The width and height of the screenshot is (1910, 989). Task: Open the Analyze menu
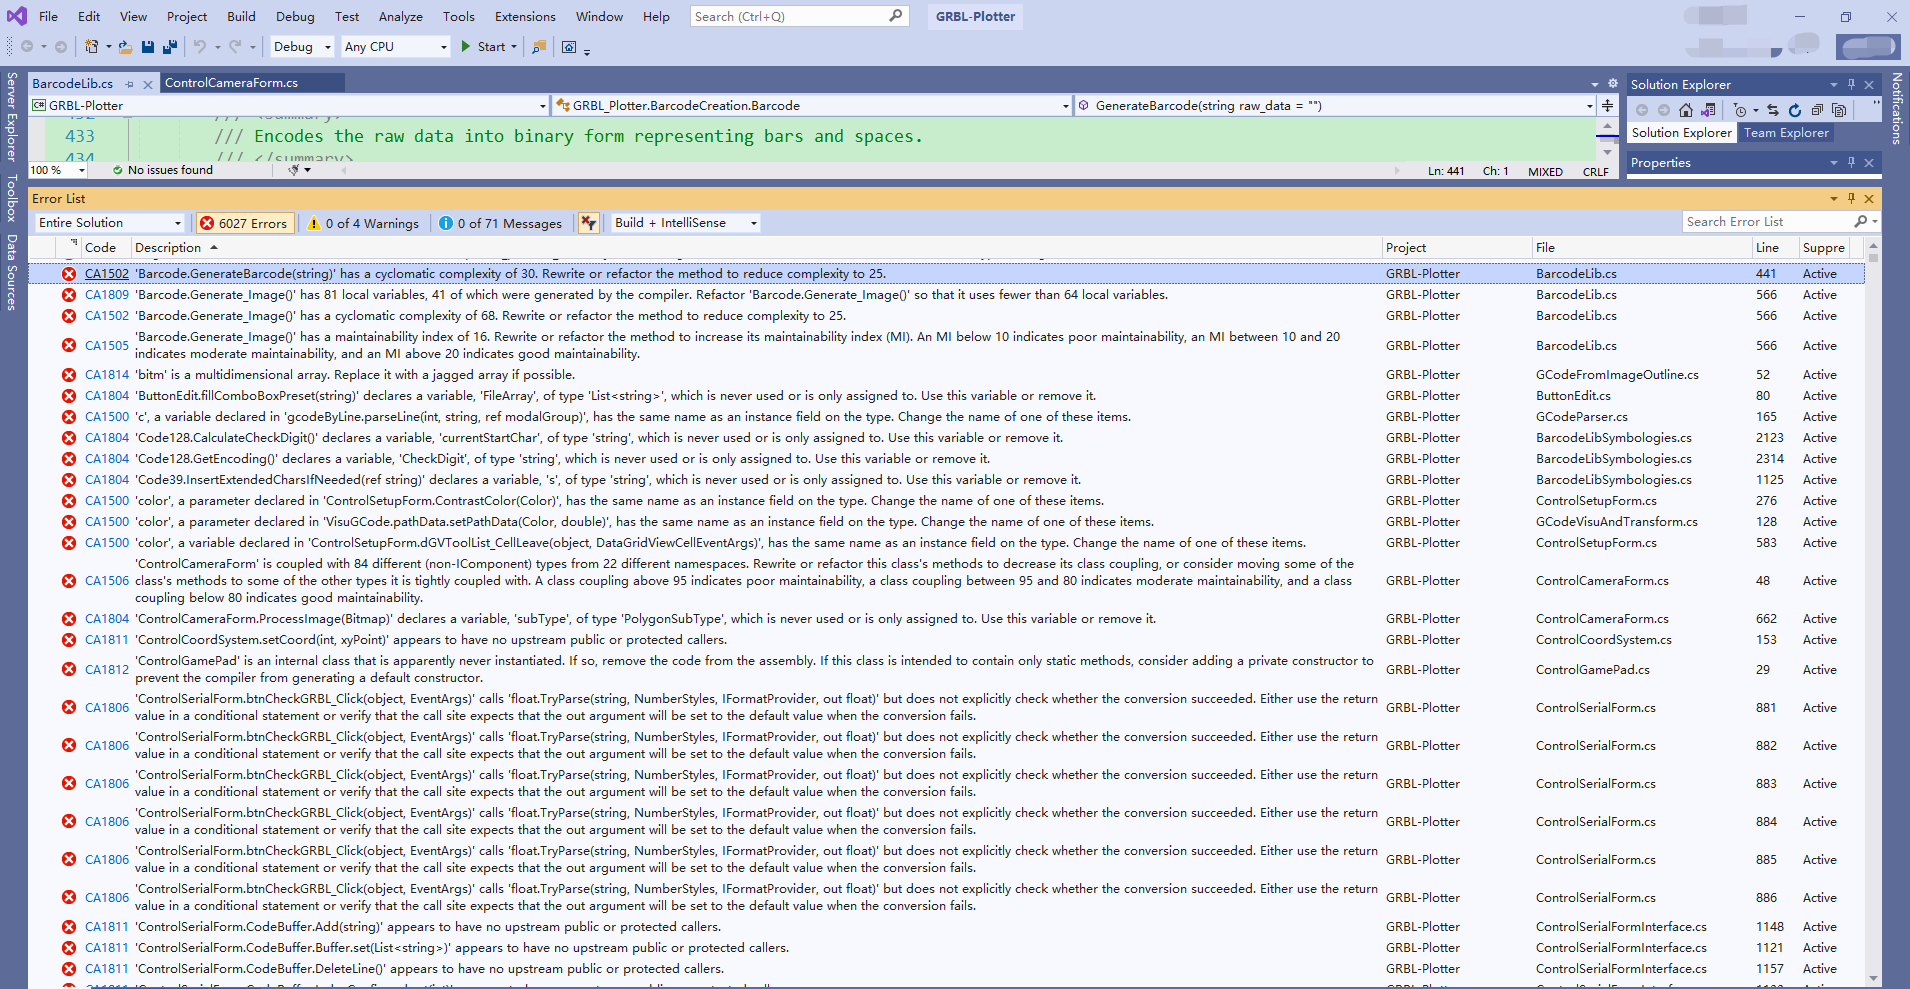click(x=400, y=17)
